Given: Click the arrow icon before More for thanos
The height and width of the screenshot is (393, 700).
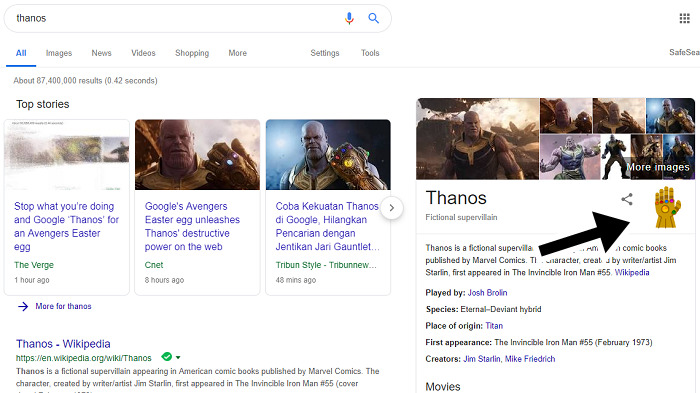Looking at the screenshot, I should coord(23,306).
